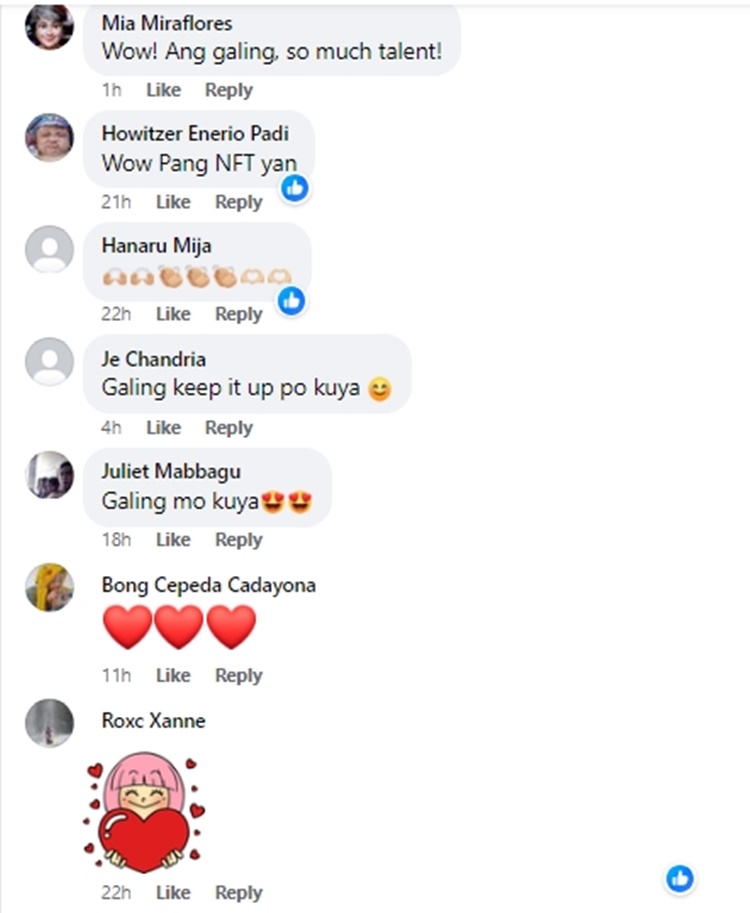The width and height of the screenshot is (750, 913).
Task: Reply to Roxc Xanne's sticker comment
Action: (239, 893)
